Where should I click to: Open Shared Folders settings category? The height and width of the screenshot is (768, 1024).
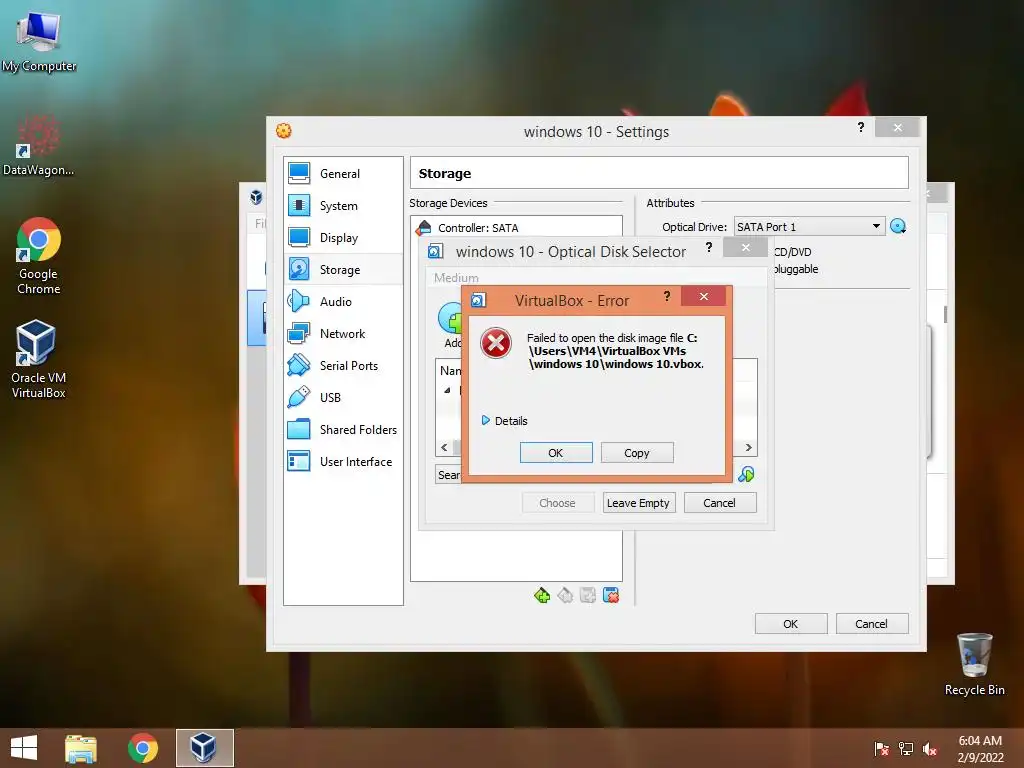pos(343,430)
